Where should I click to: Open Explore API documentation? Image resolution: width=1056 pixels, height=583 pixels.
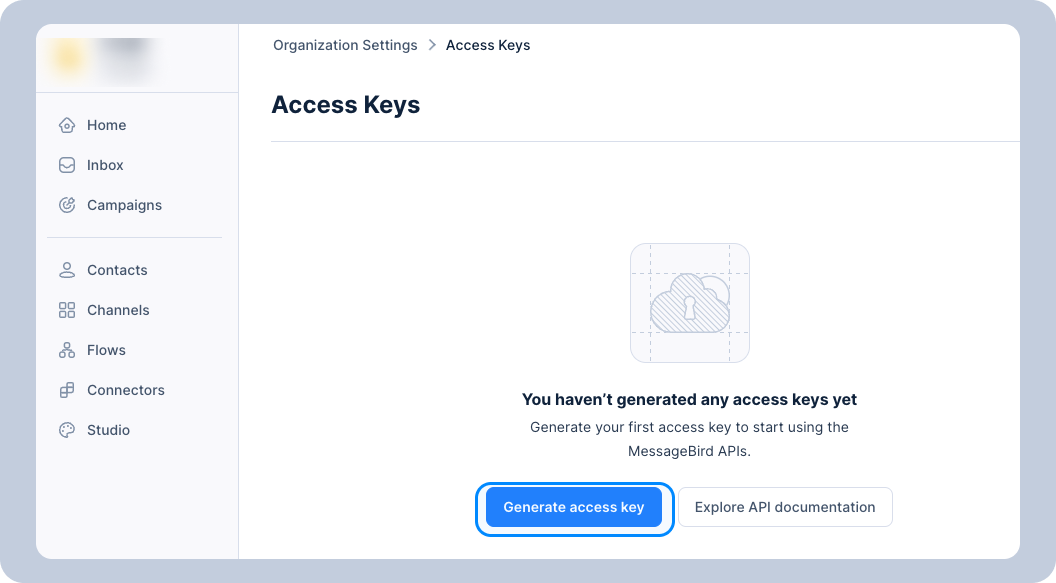785,507
